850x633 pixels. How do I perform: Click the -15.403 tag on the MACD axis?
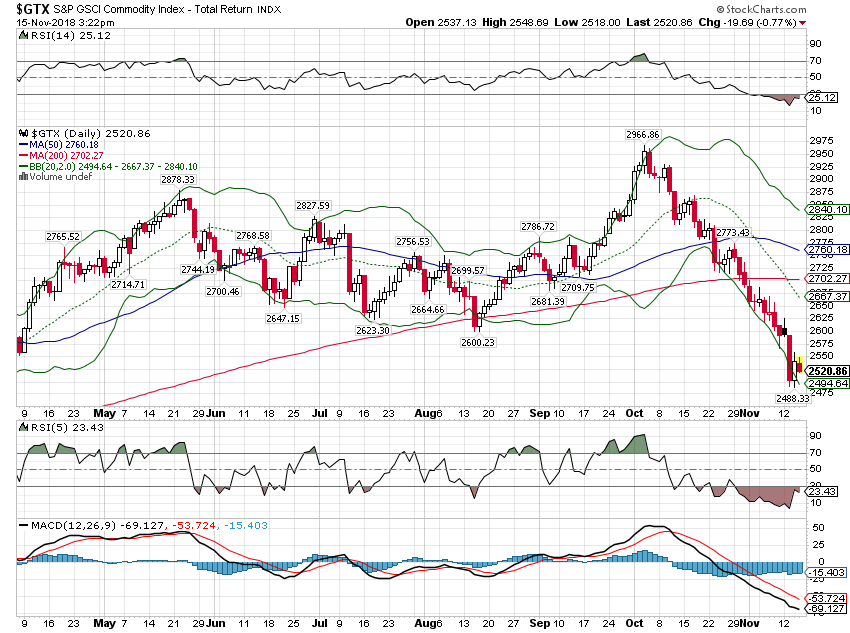(826, 572)
